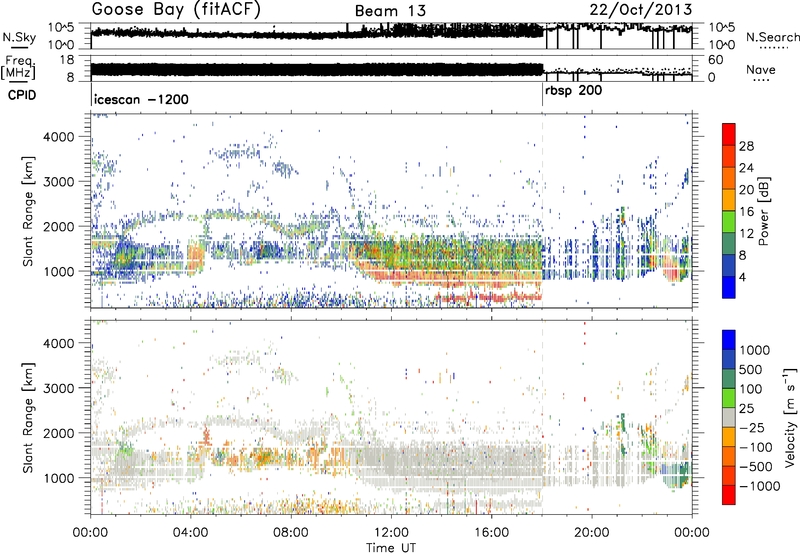Click the 'N.Search' legend label
Image resolution: width=800 pixels, height=554 pixels.
point(772,37)
